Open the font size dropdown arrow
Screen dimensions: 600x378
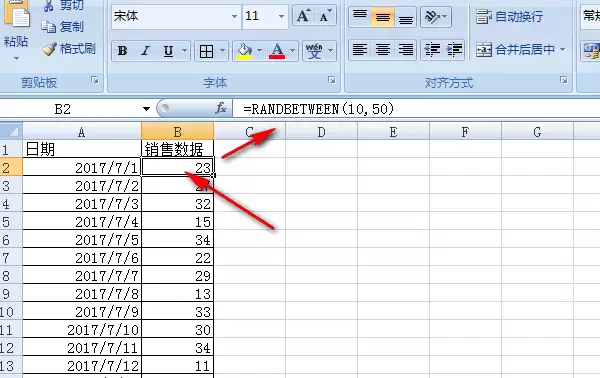(x=282, y=16)
